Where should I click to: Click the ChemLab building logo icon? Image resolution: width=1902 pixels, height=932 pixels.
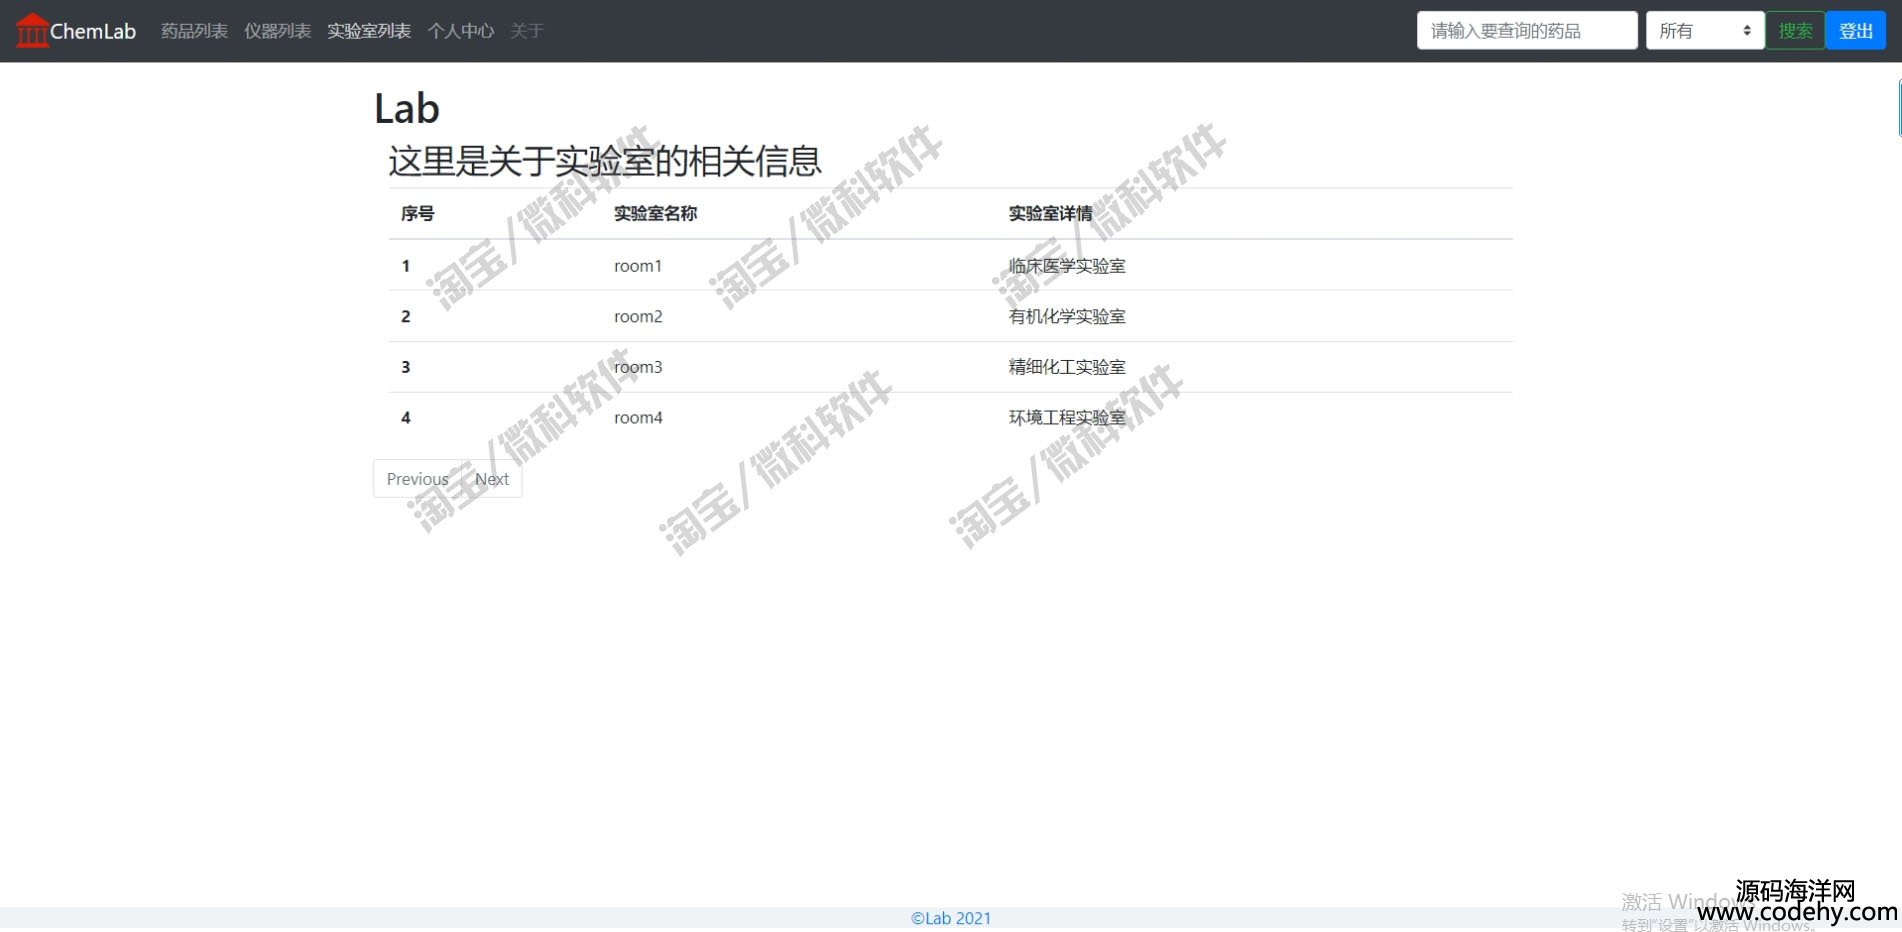(x=32, y=30)
